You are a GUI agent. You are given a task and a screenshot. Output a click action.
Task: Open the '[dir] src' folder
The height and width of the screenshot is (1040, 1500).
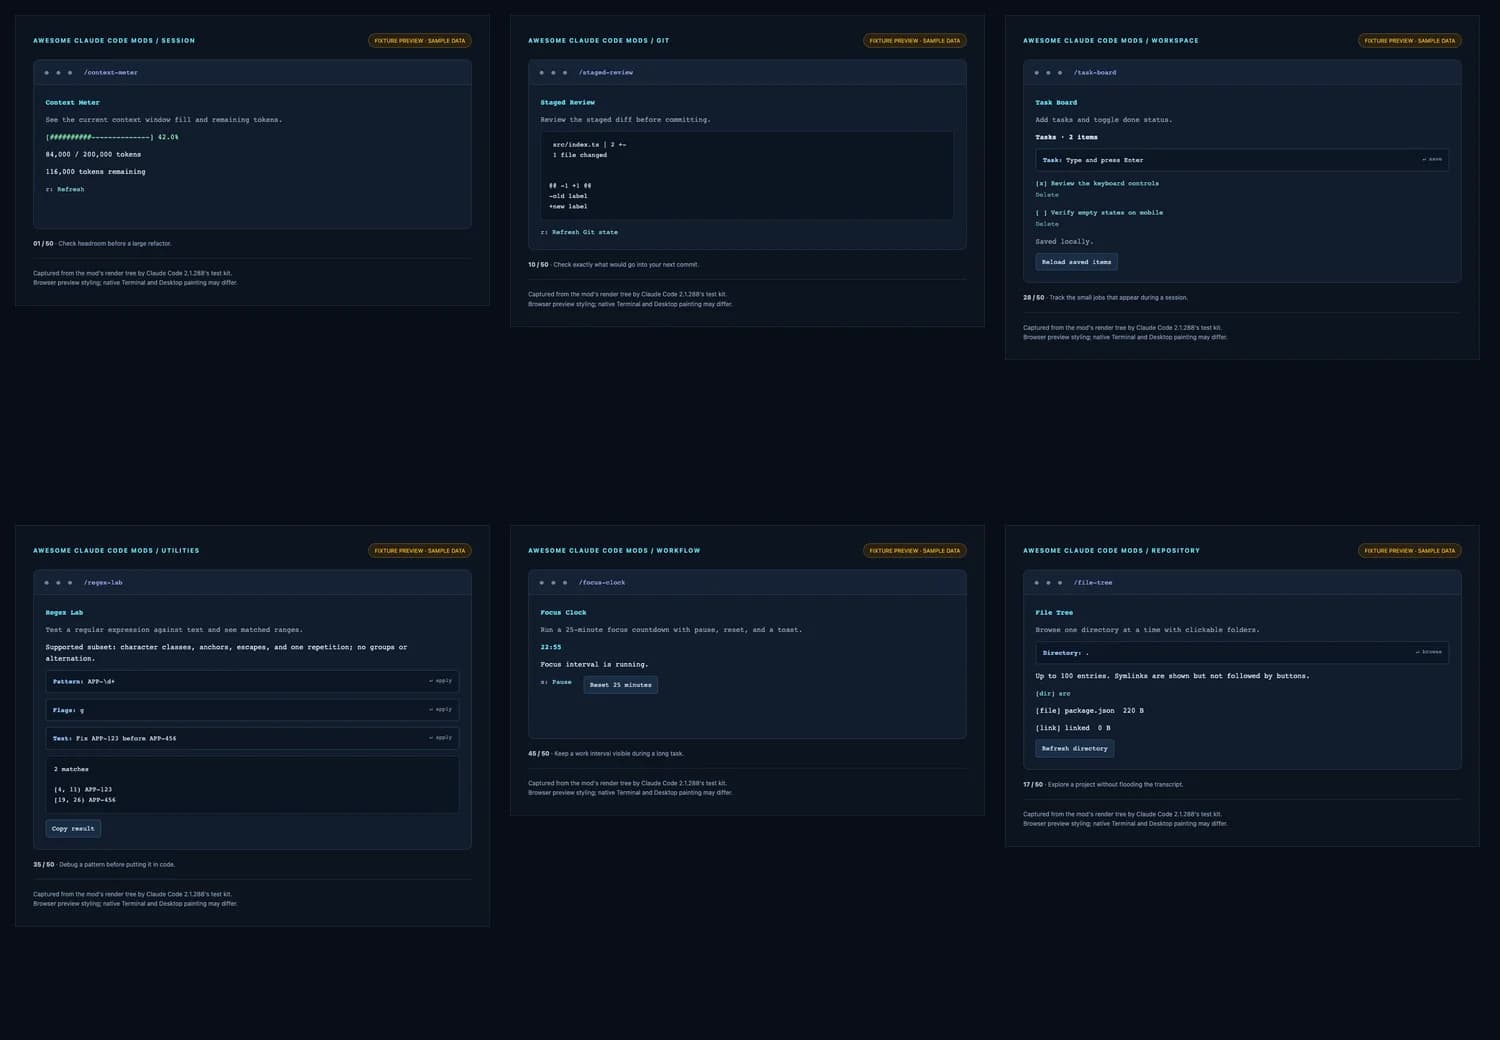click(x=1052, y=693)
